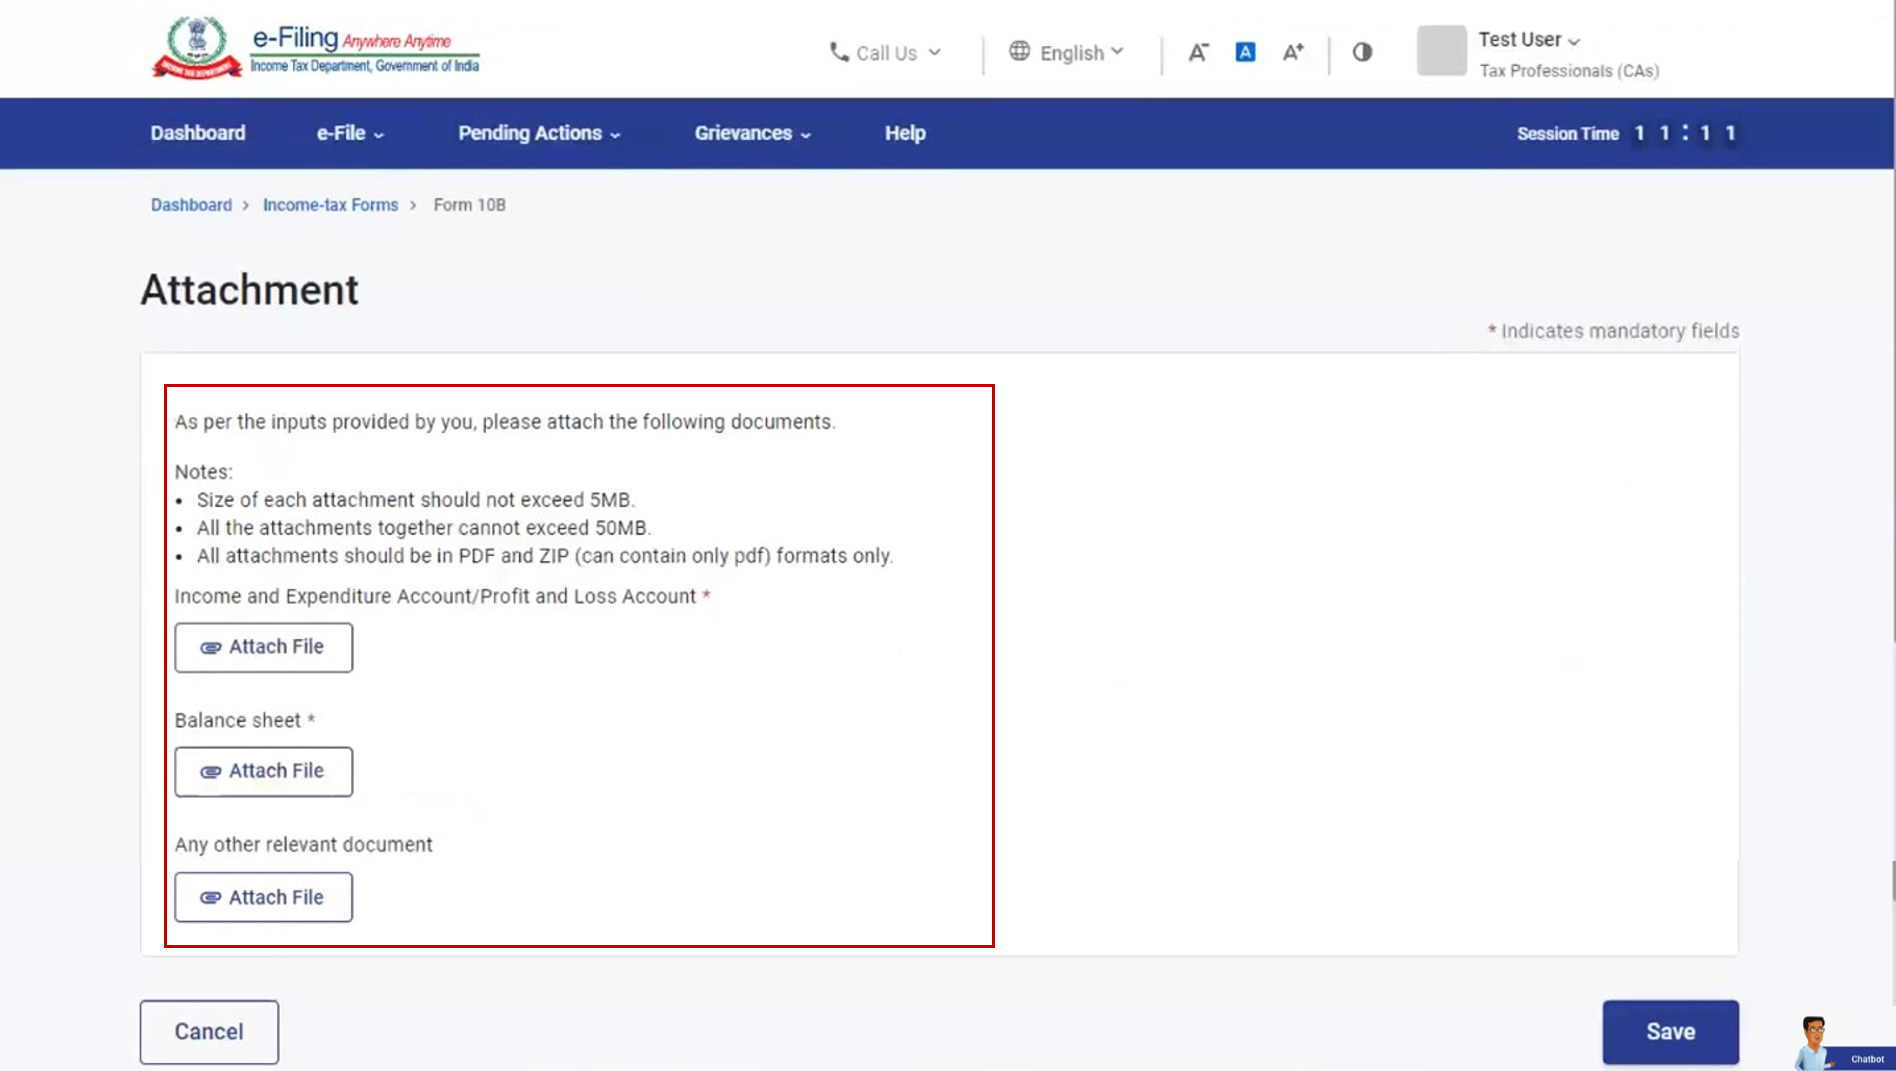Expand the Test User account menu
This screenshot has width=1896, height=1071.
(x=1529, y=40)
